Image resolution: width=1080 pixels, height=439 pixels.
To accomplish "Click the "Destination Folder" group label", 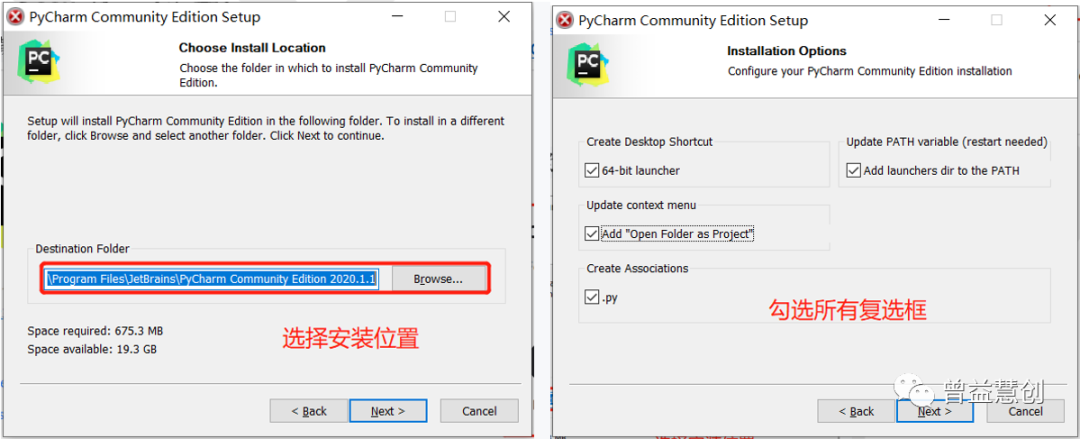I will point(83,249).
